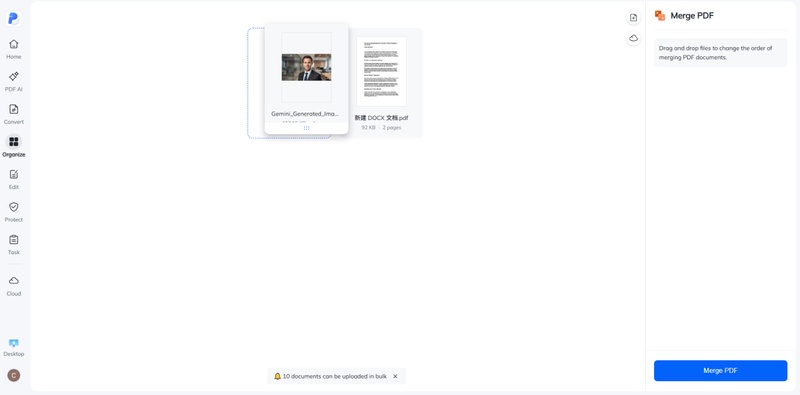This screenshot has width=800, height=395.
Task: Select the Organize section
Action: pyautogui.click(x=14, y=147)
